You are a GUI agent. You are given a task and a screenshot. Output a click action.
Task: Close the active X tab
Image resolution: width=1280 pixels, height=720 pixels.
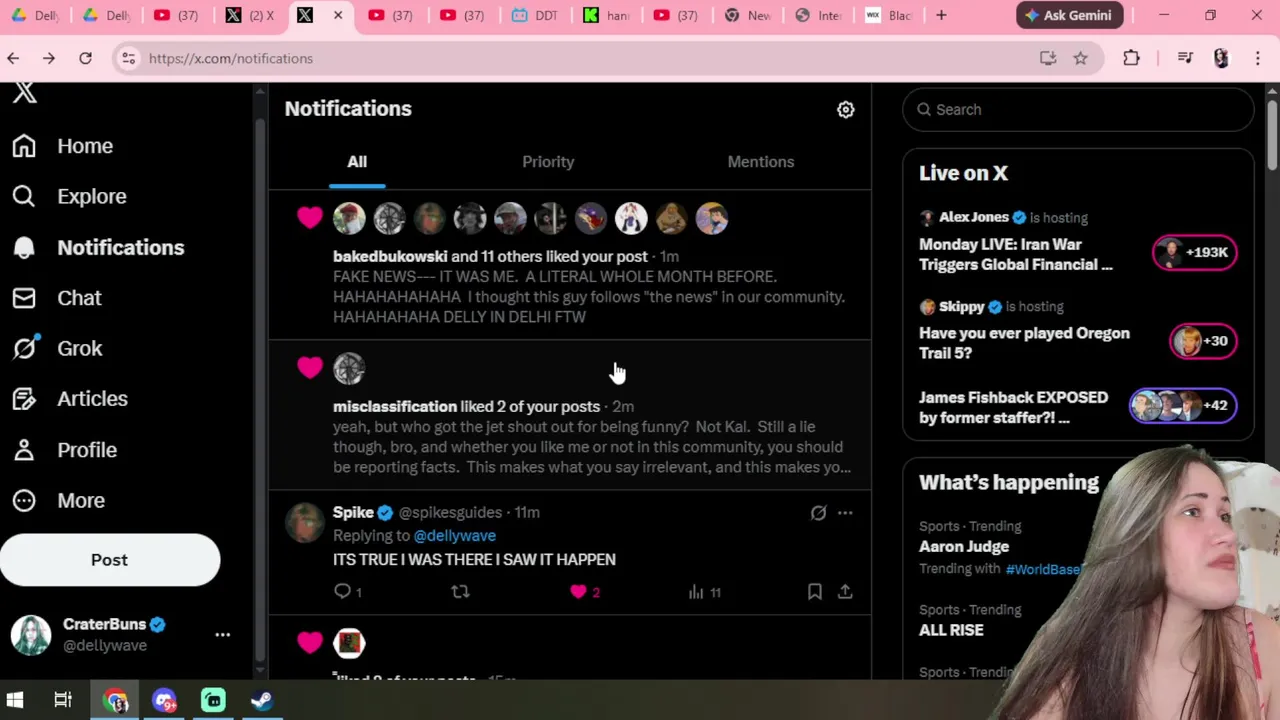point(338,15)
